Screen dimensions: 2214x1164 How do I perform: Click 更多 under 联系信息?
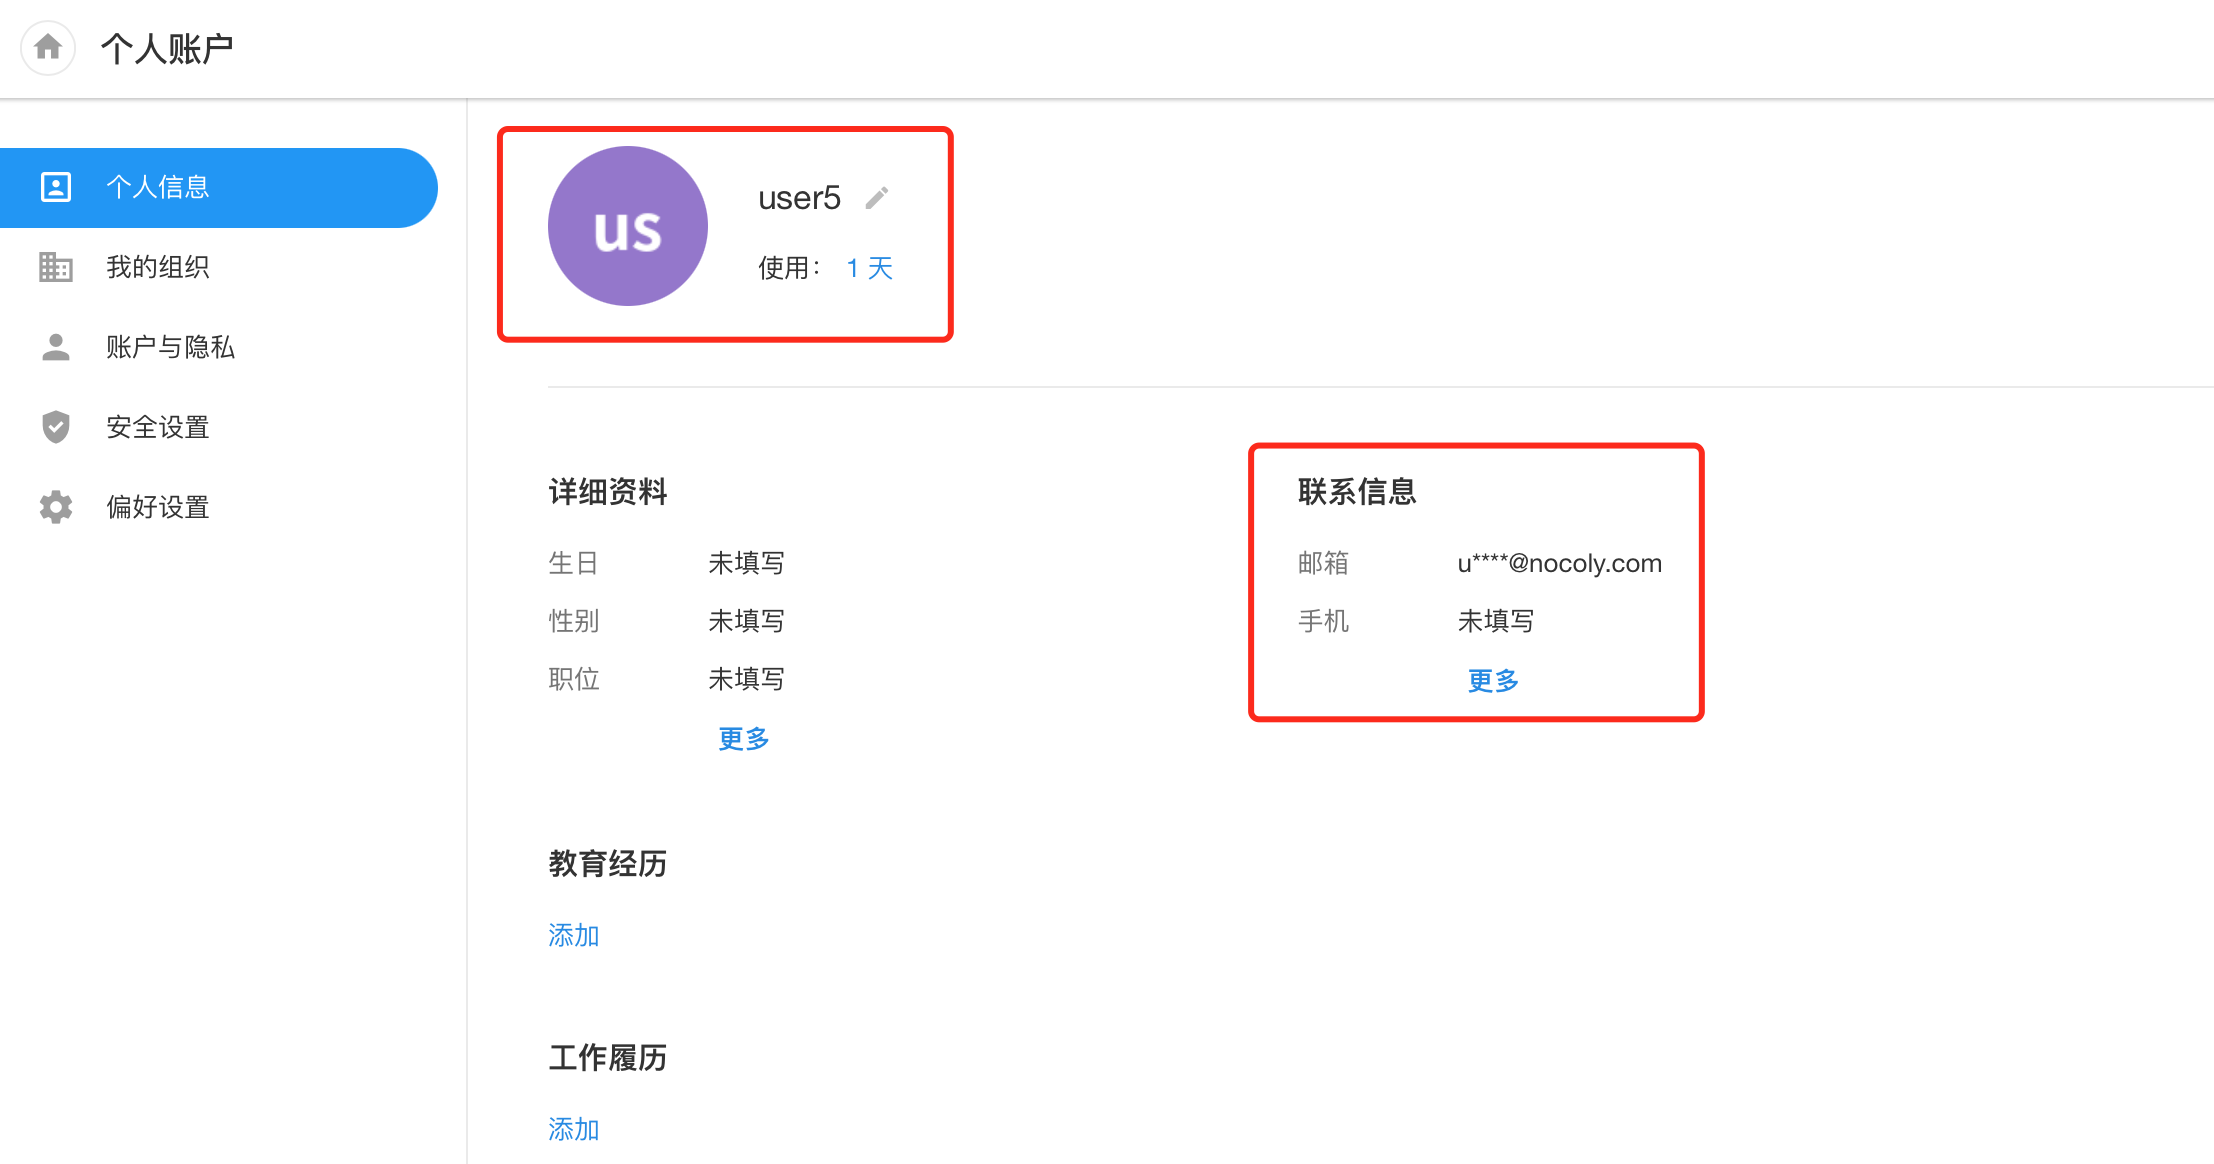pyautogui.click(x=1493, y=681)
